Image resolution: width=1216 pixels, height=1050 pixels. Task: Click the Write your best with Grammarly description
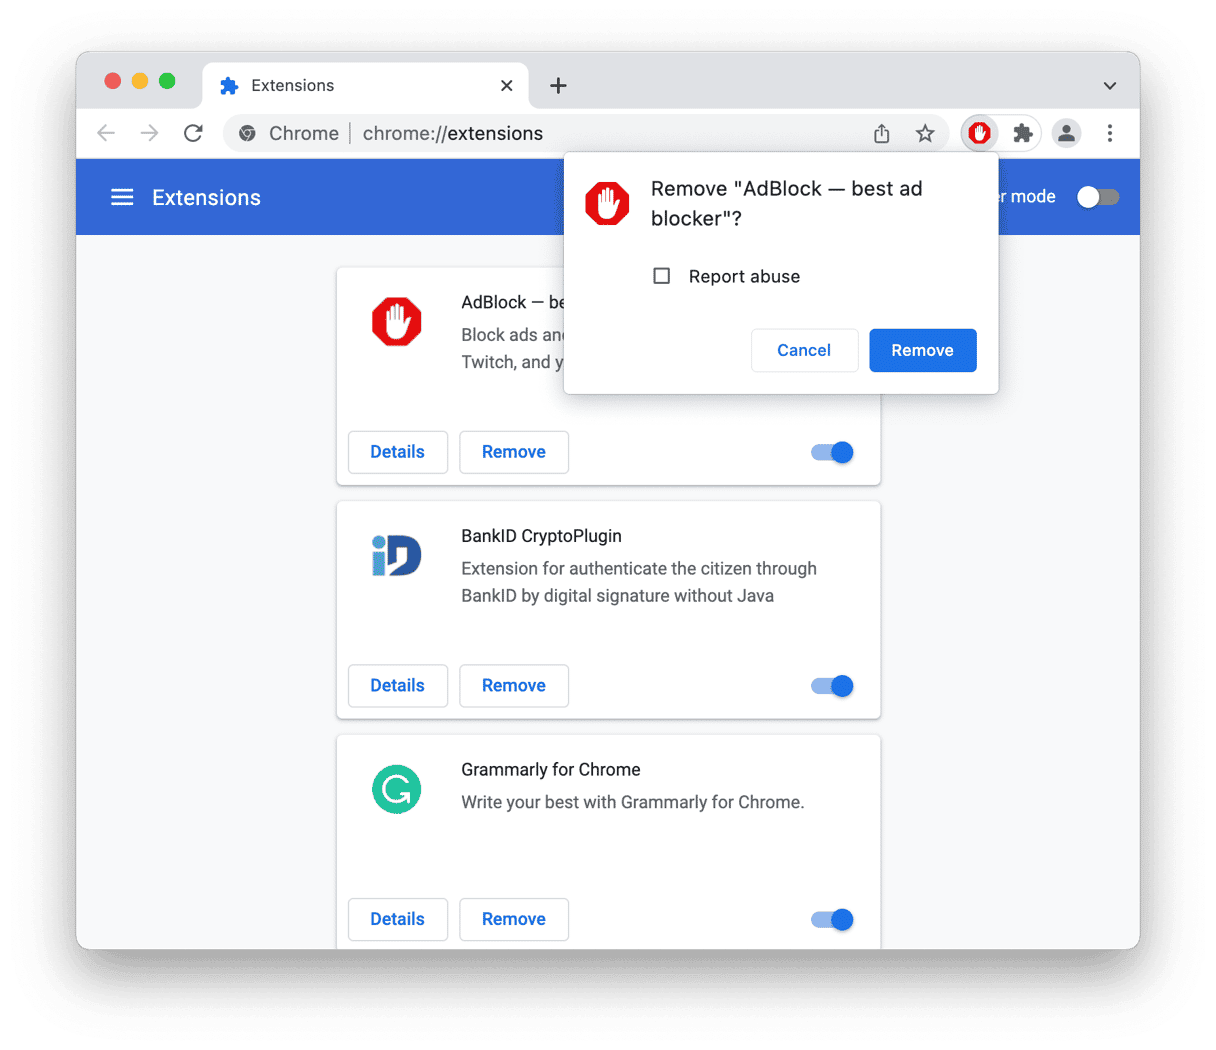pos(632,802)
